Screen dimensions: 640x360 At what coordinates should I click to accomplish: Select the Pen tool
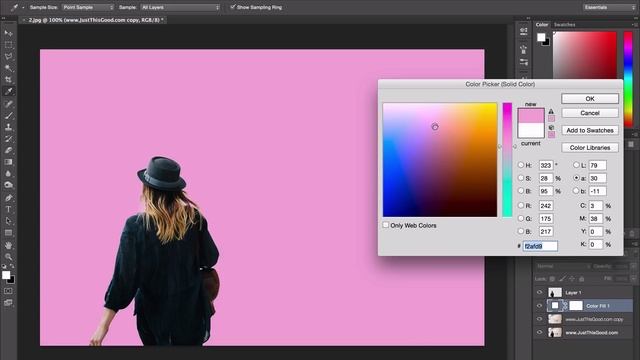click(x=8, y=198)
